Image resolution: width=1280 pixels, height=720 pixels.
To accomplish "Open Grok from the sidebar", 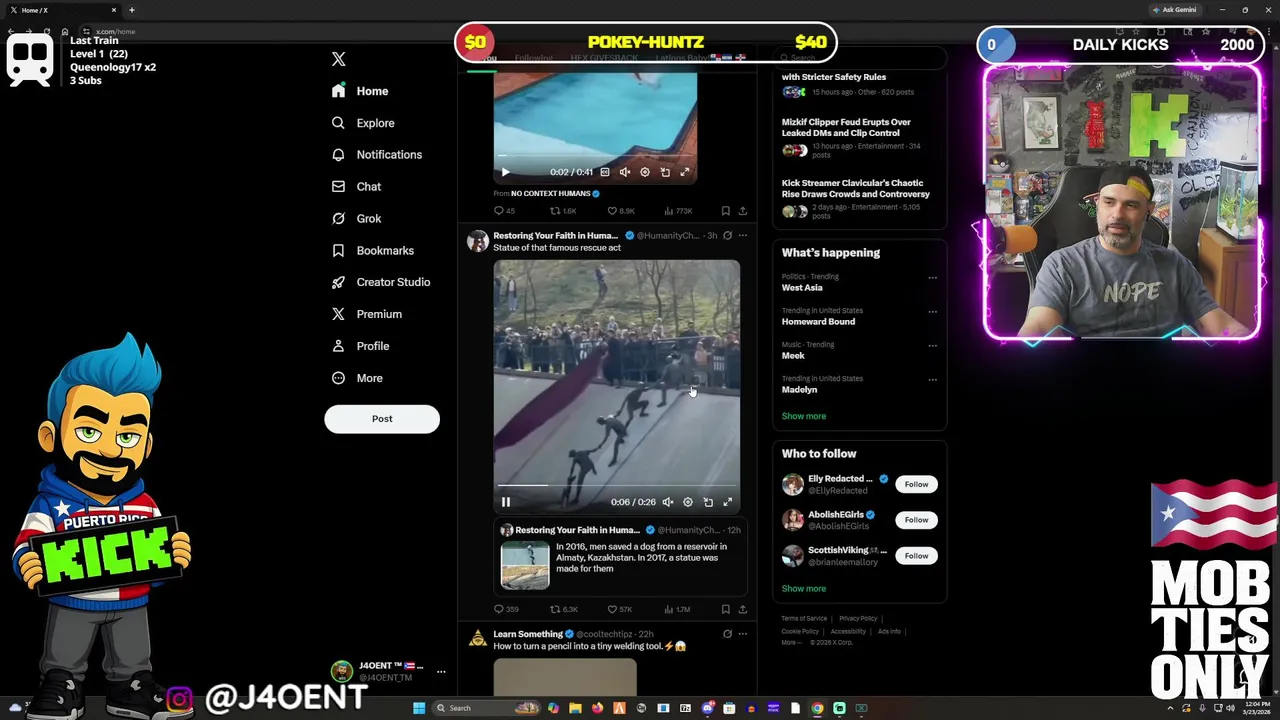I will pos(356,219).
